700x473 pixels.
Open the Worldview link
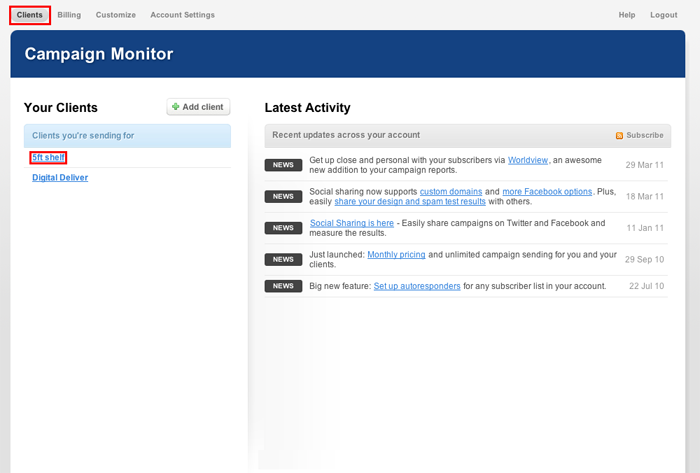(x=528, y=160)
